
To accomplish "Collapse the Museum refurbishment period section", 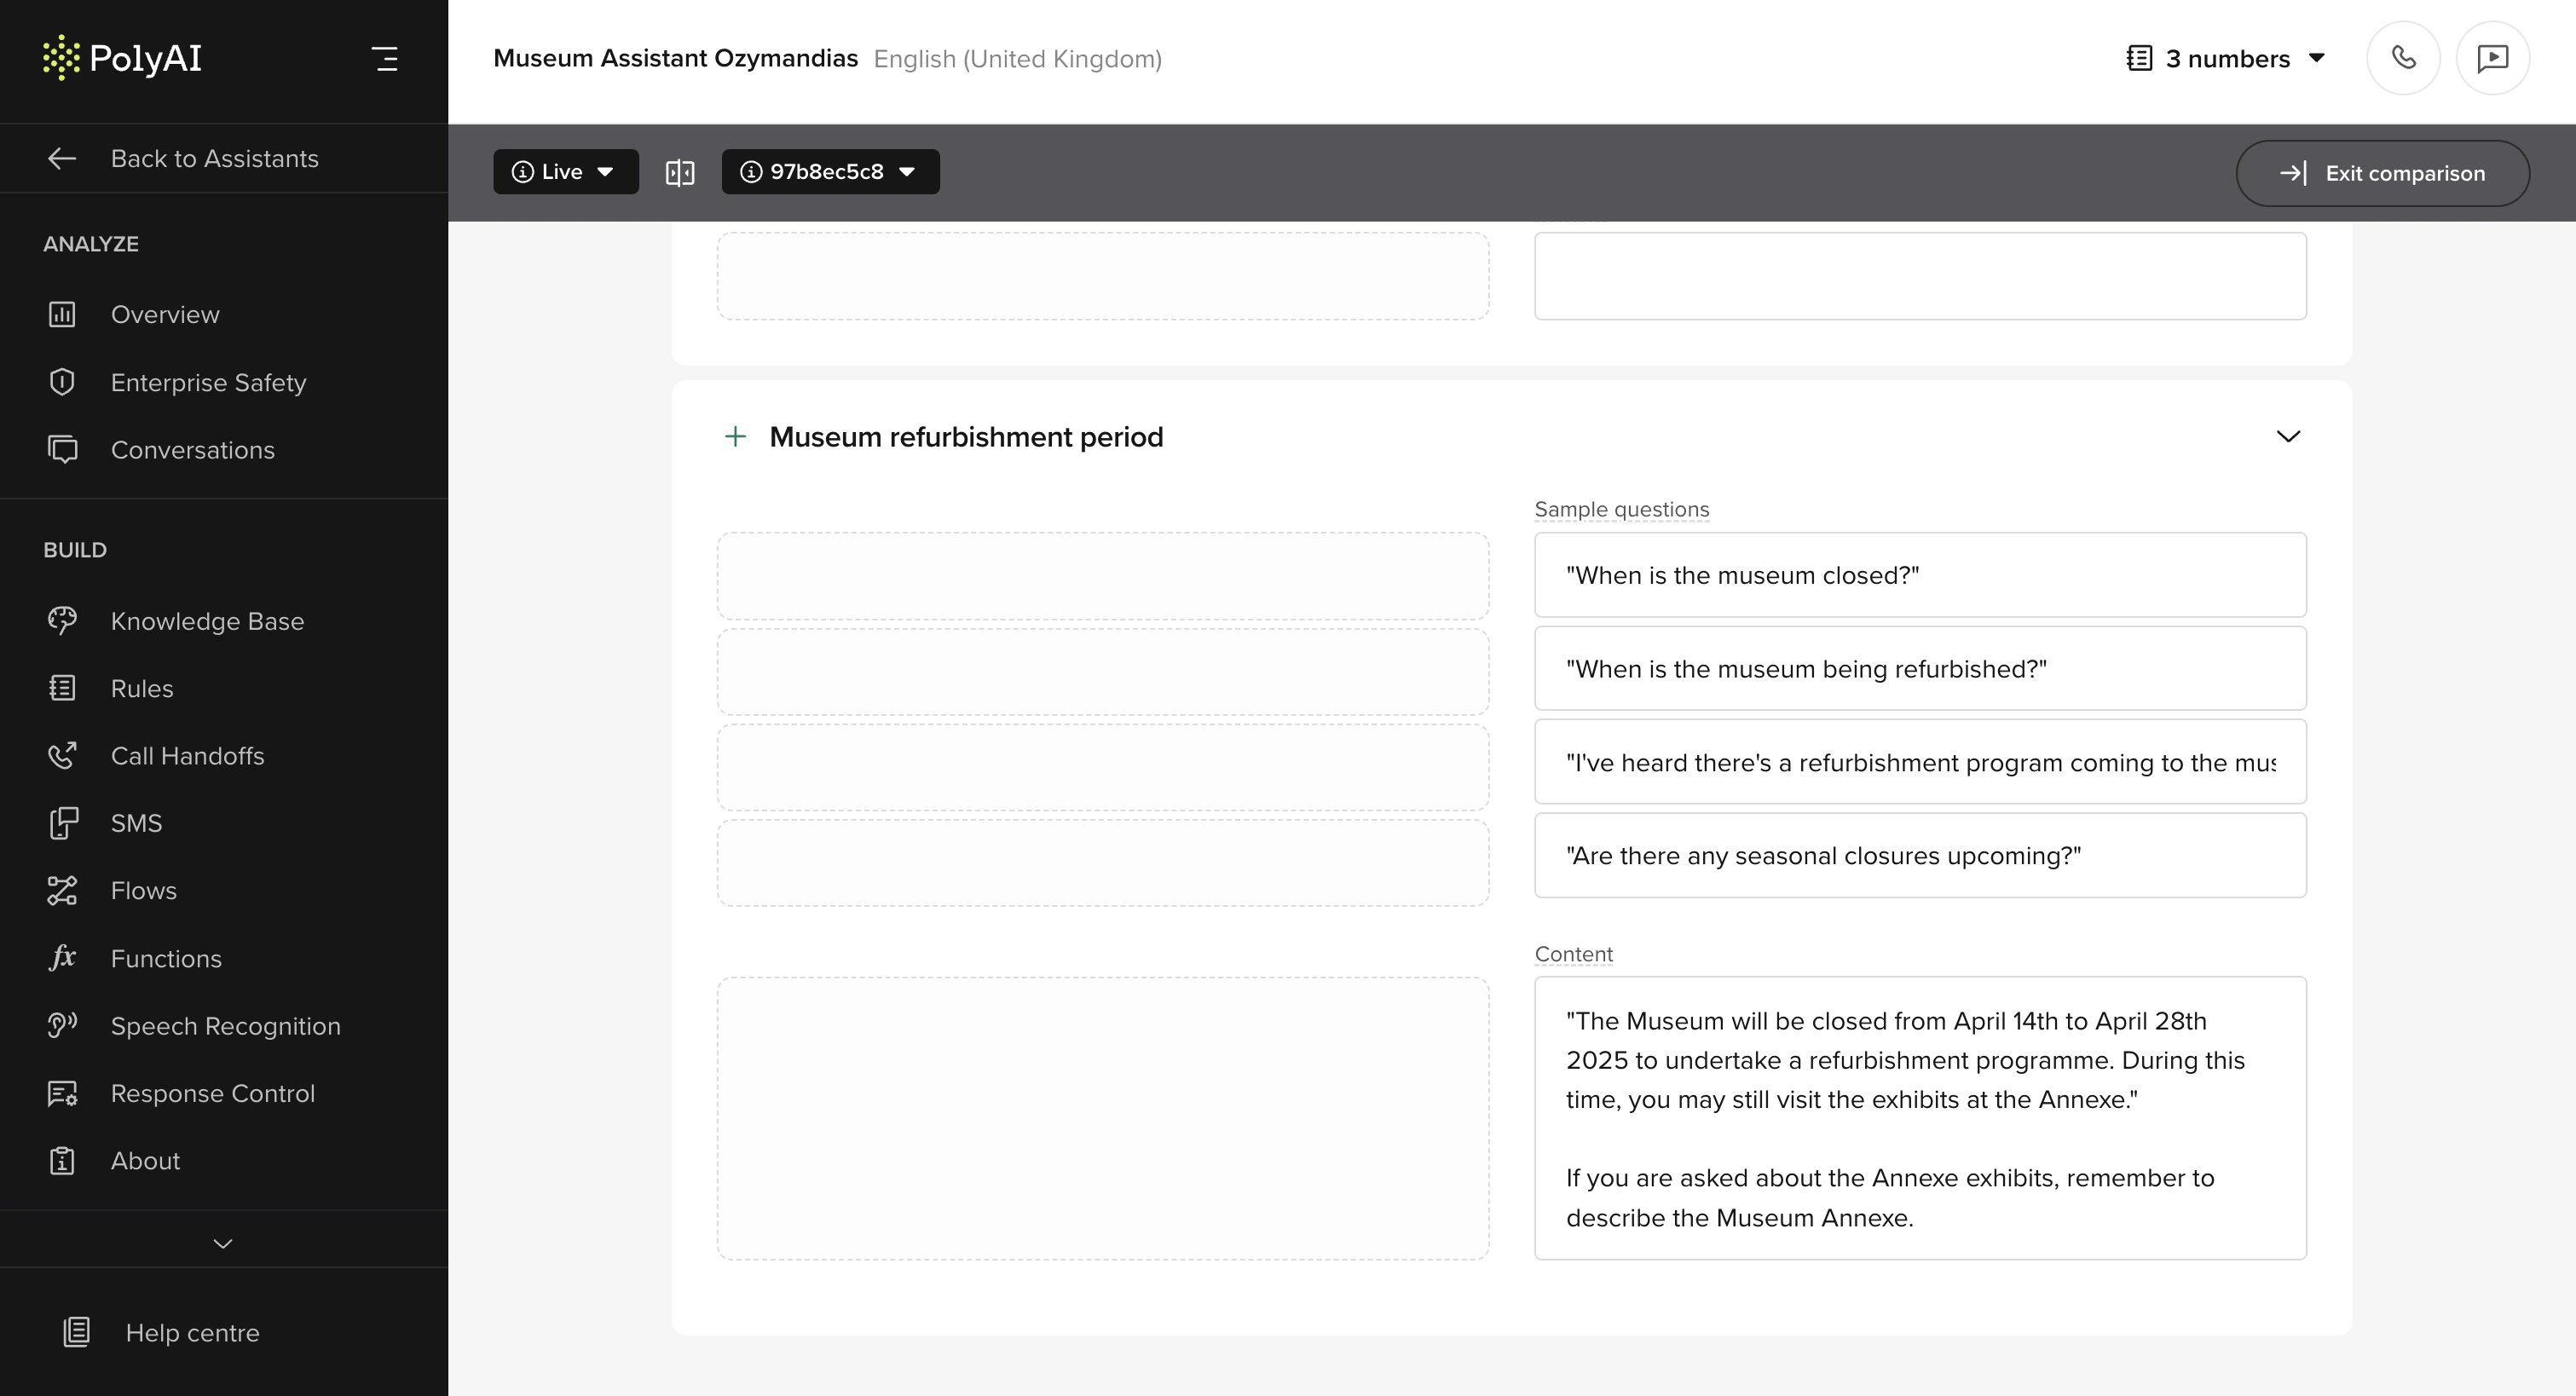I will (x=2288, y=437).
